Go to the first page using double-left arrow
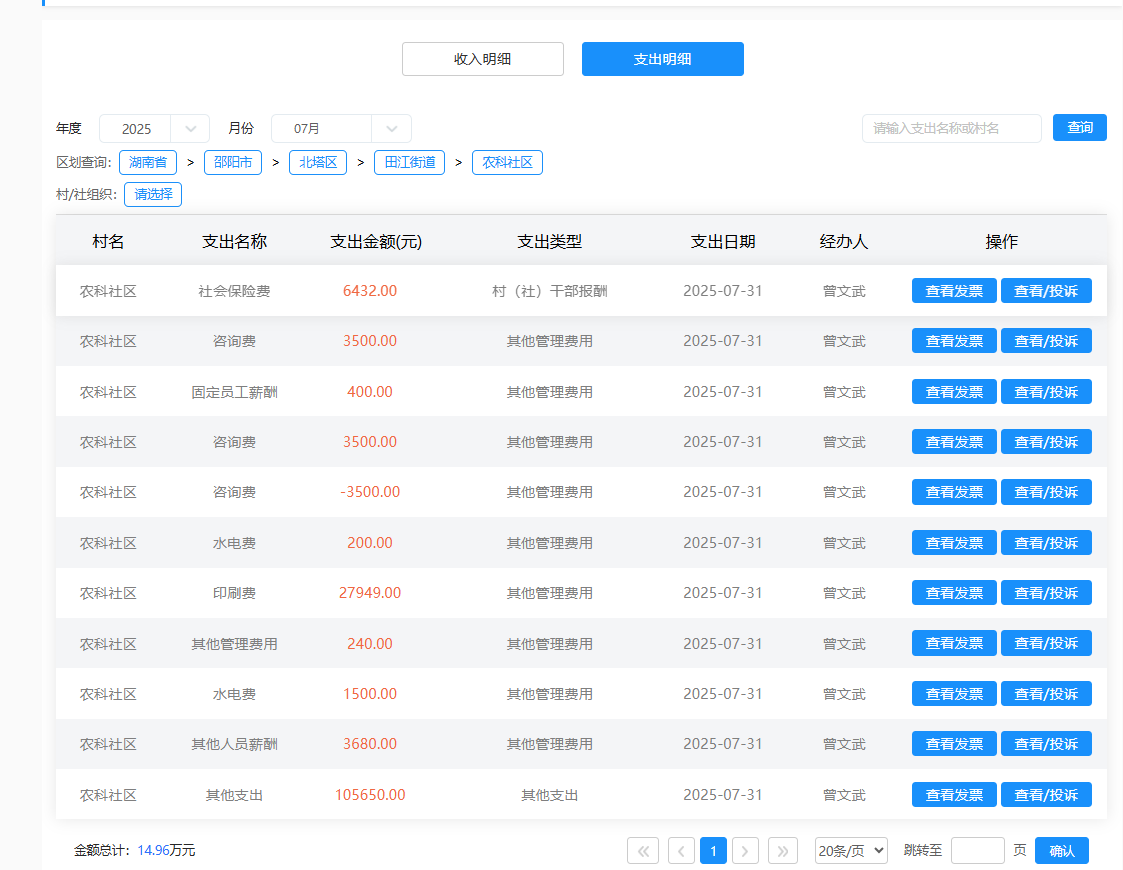 [x=642, y=851]
